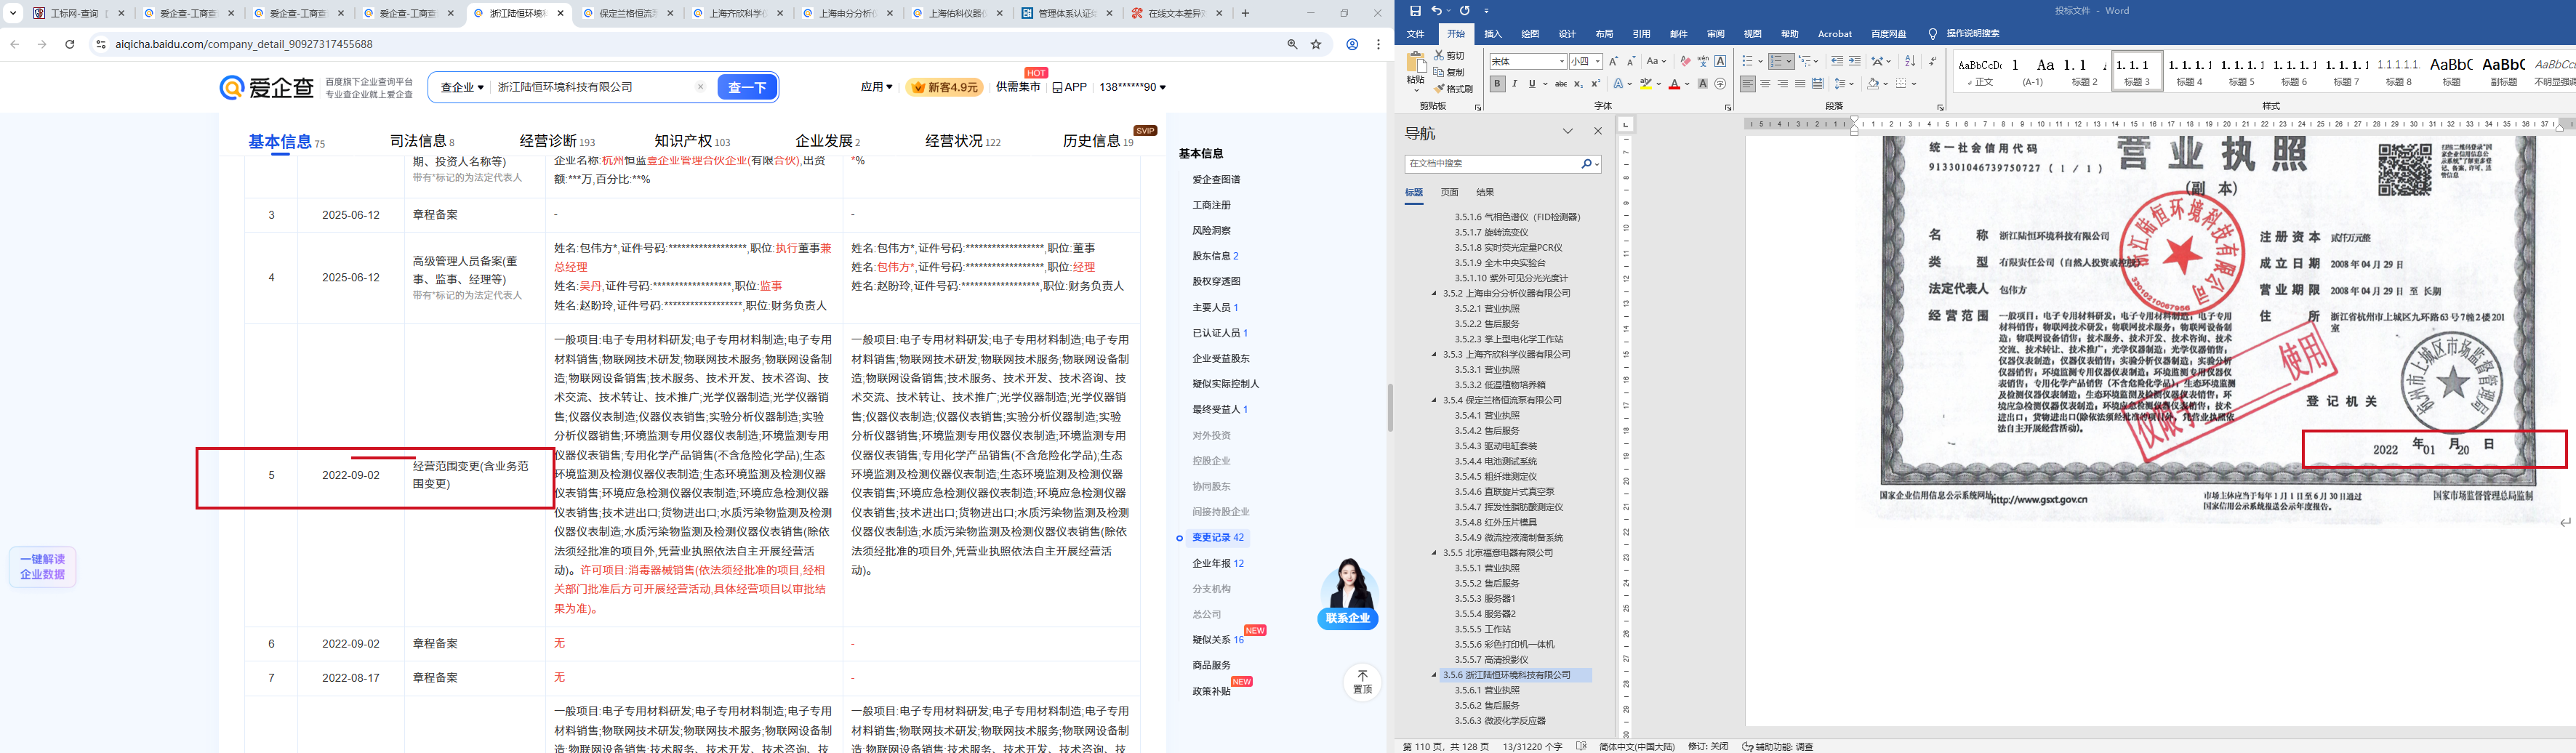Click the 在文档中搜索 navigation search box
Screen dimensions: 2576x753
tap(1491, 164)
